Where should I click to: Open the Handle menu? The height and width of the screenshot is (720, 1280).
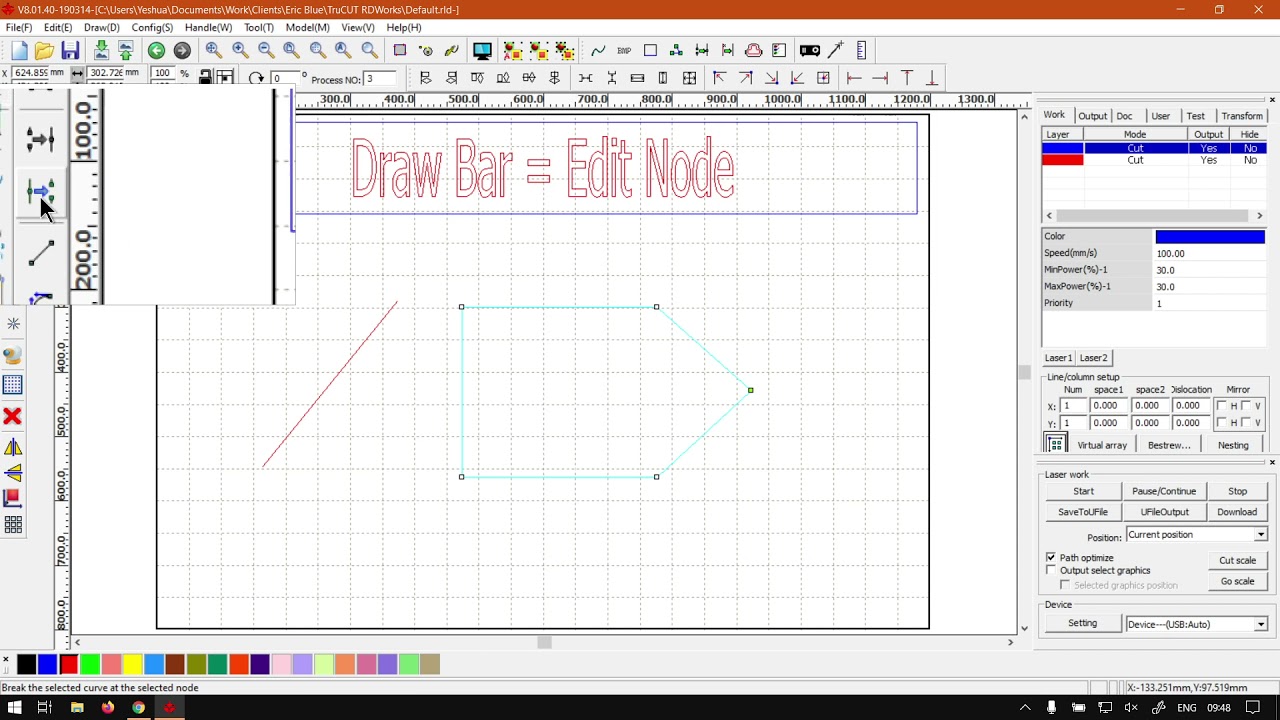coord(208,28)
